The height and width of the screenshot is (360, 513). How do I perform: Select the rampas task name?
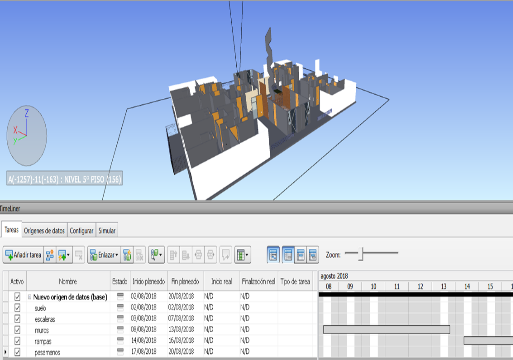click(x=43, y=341)
